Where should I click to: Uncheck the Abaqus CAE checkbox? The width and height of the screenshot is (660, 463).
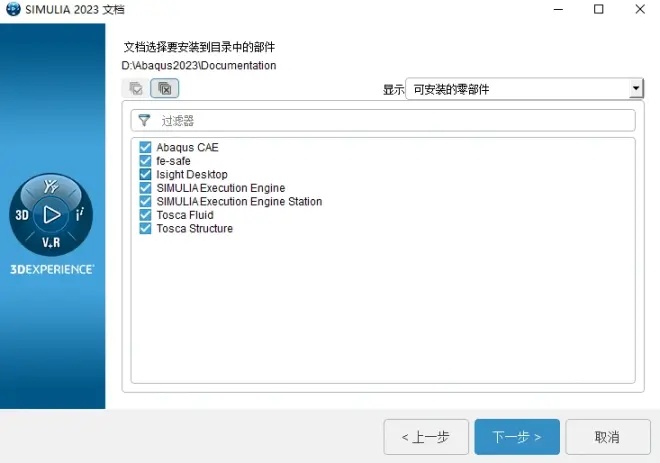click(x=145, y=147)
